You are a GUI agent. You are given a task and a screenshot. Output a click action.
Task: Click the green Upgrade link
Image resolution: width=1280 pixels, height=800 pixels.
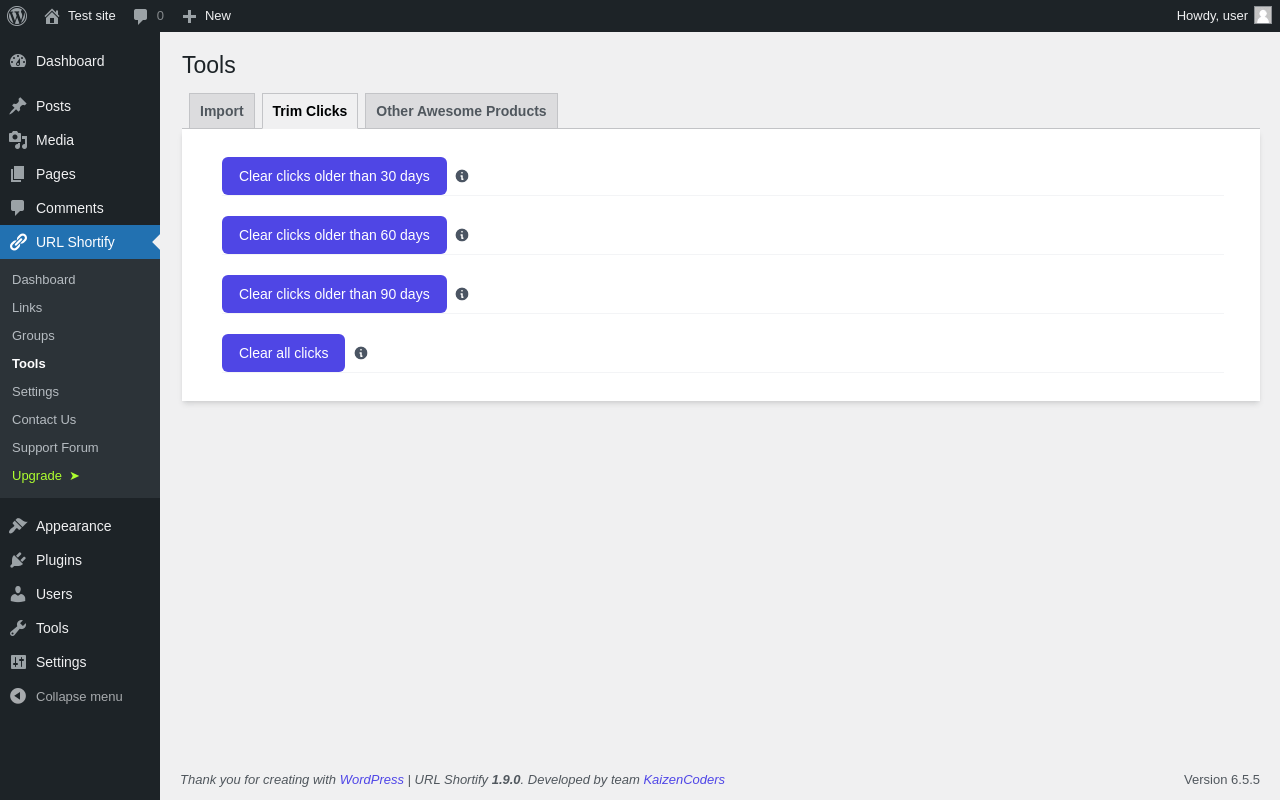coord(46,476)
